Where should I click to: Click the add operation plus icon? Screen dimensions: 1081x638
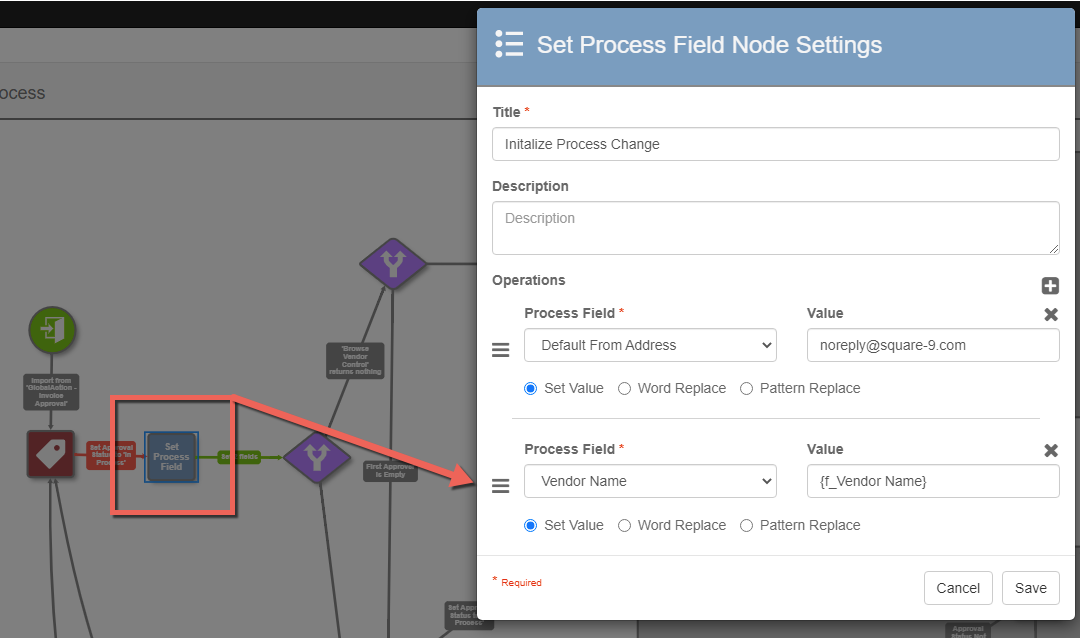coord(1050,286)
